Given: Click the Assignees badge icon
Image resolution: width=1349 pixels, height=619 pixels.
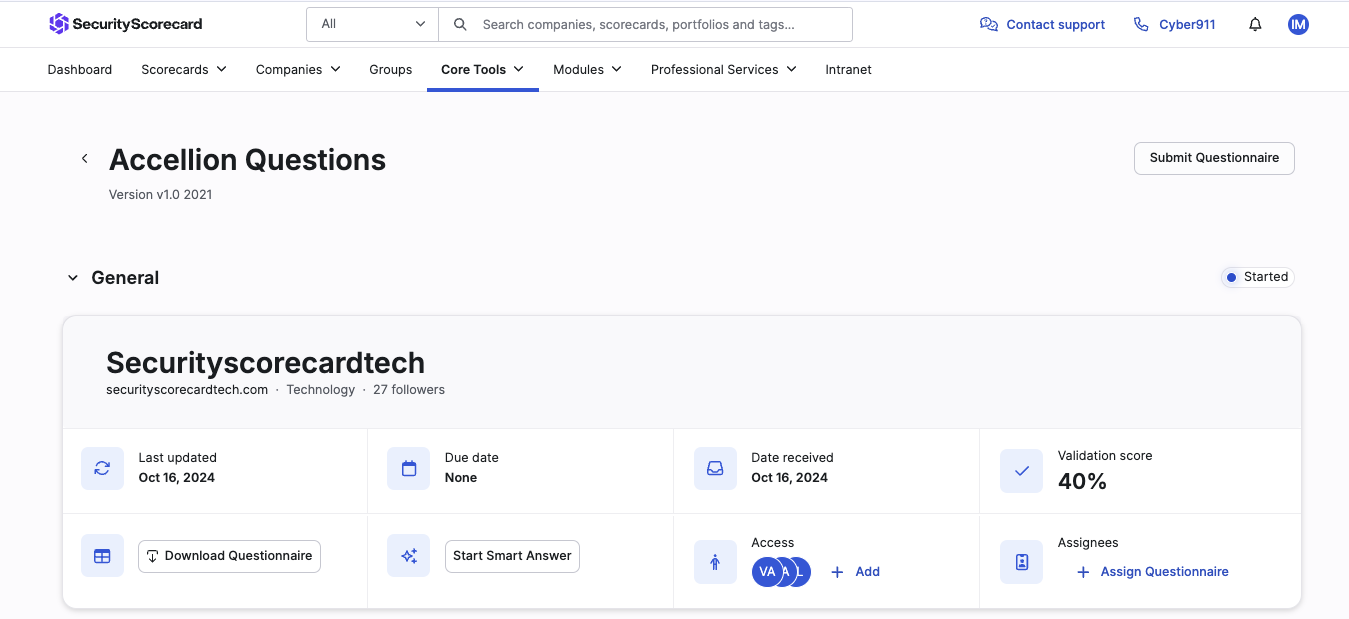Looking at the screenshot, I should 1021,563.
